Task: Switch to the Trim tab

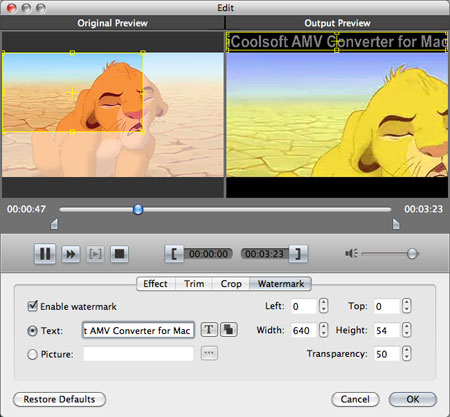Action: click(194, 284)
